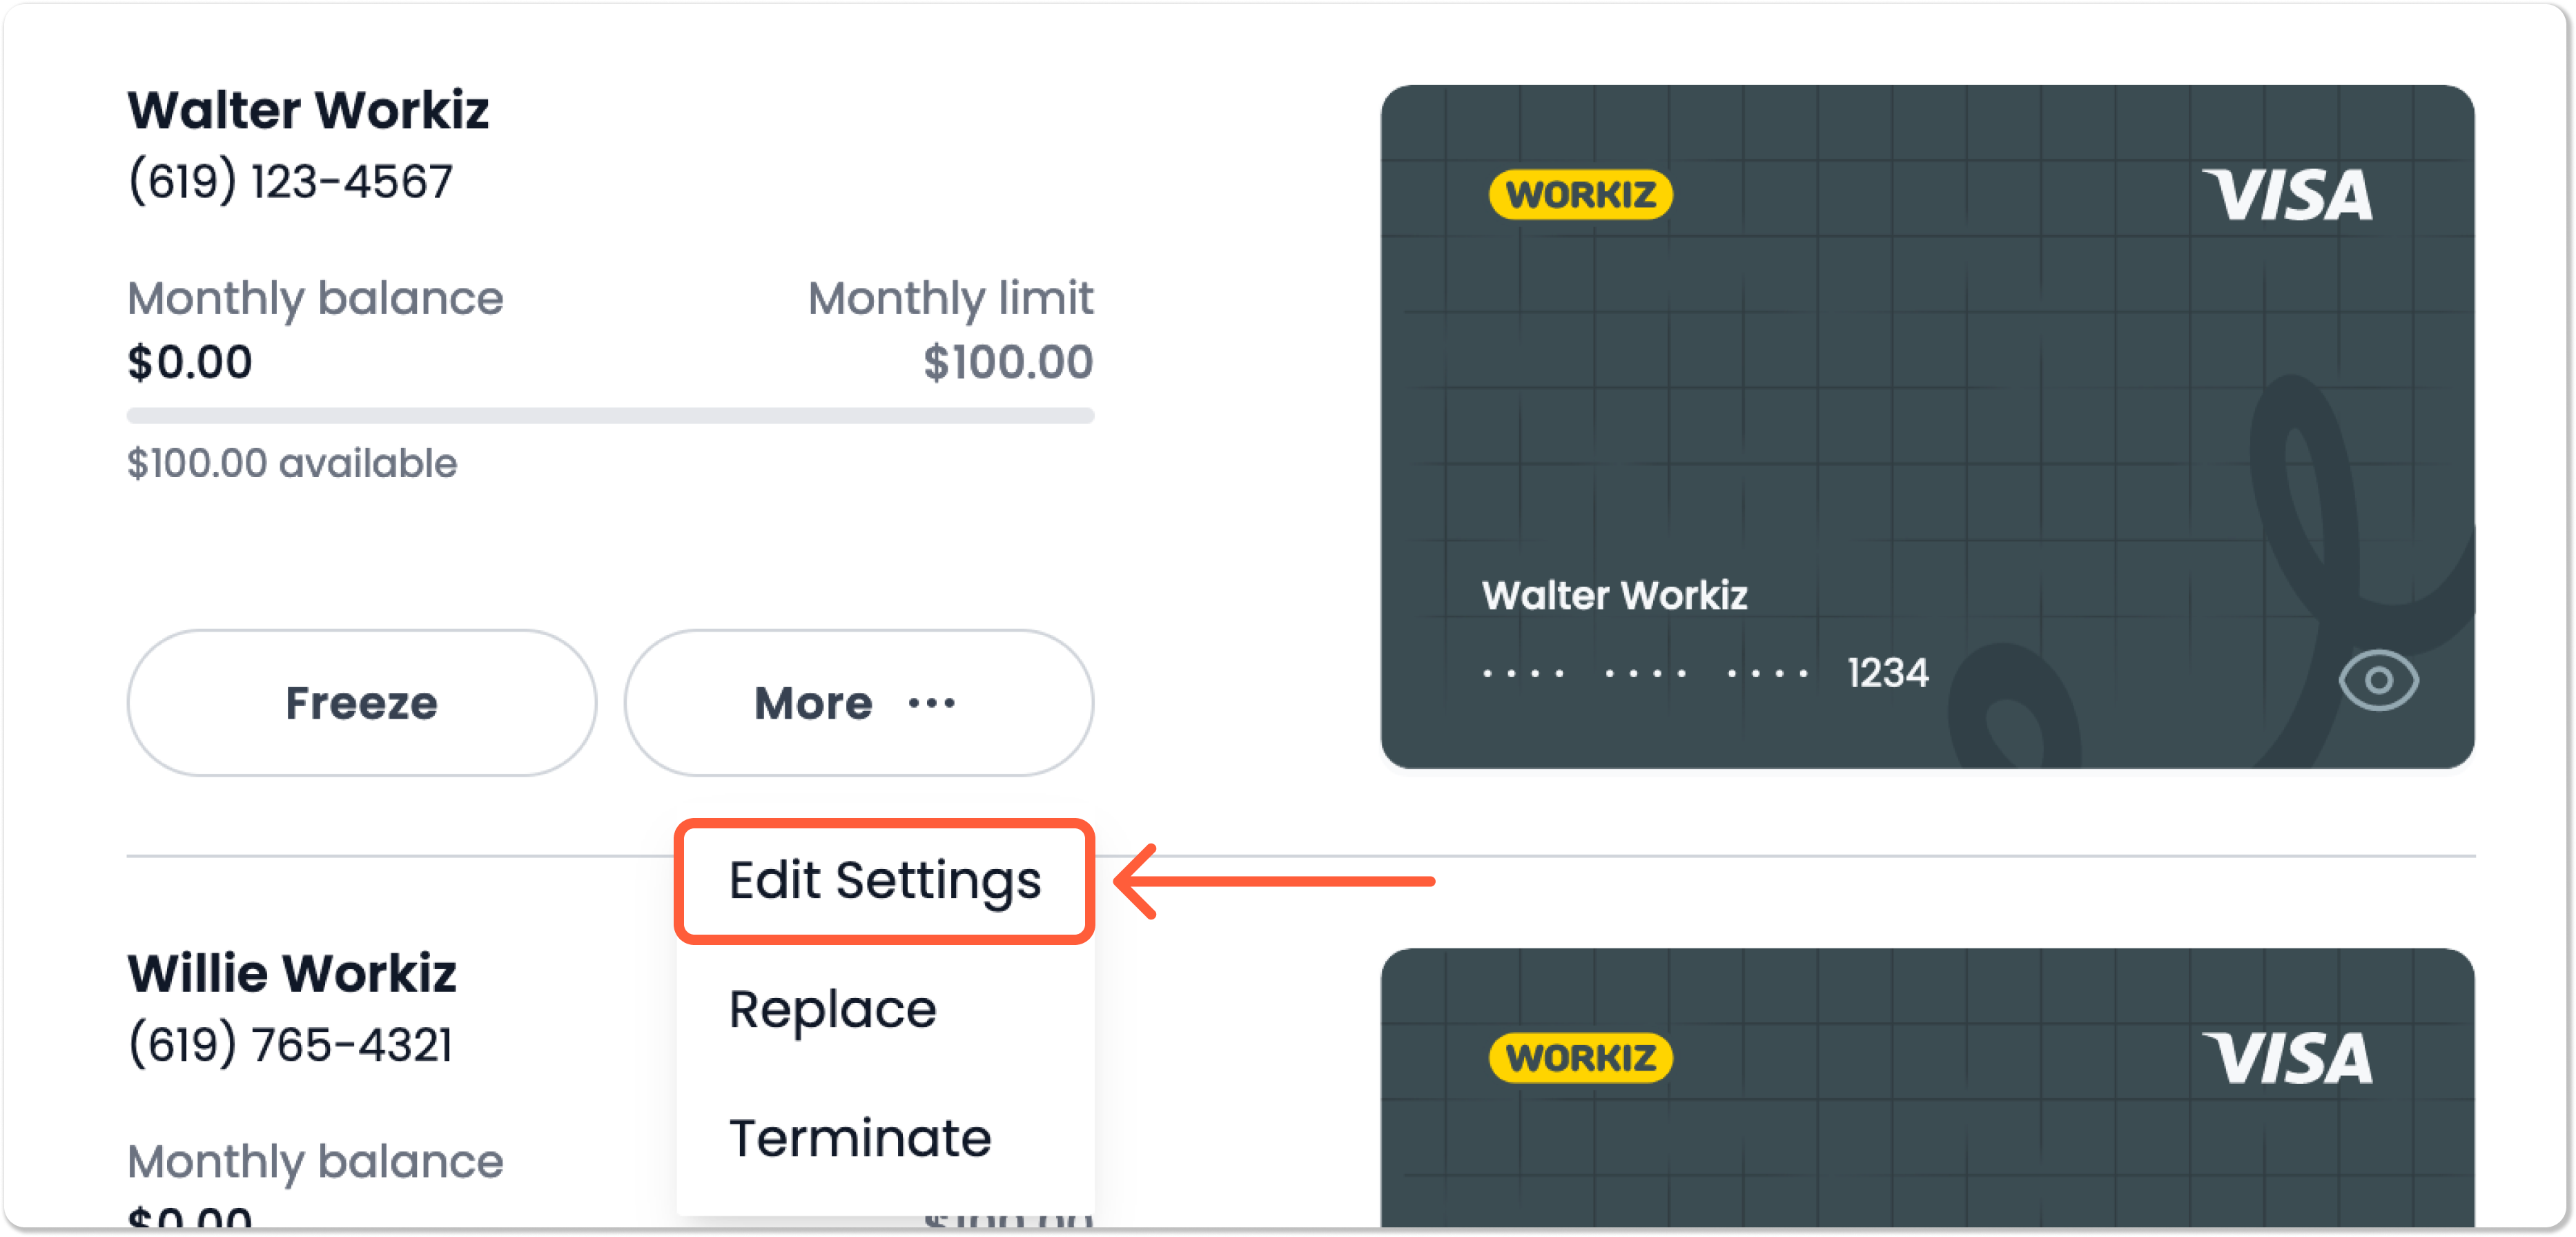Click Walter Workiz's Visa card image
This screenshot has height=1237, width=2576.
(1927, 427)
